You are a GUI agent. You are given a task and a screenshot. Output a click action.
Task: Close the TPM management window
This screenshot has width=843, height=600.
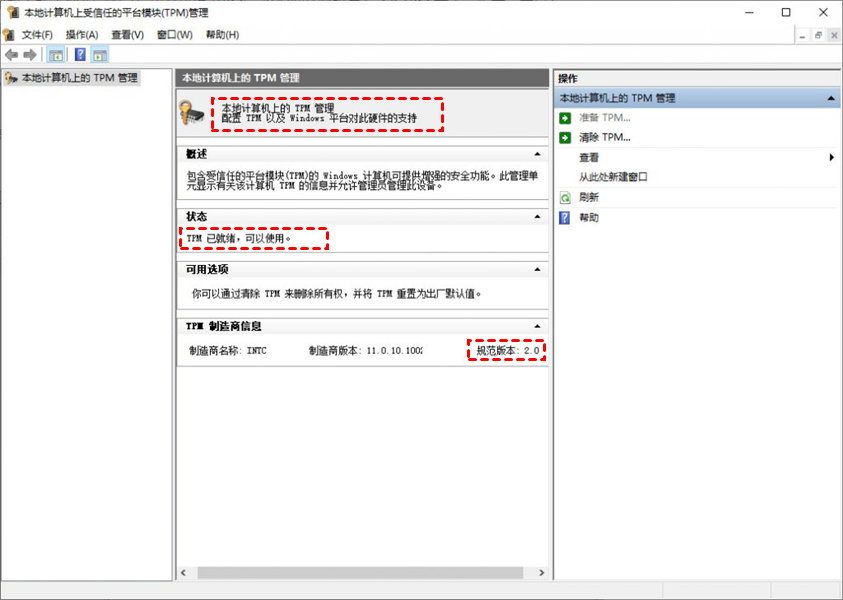823,12
